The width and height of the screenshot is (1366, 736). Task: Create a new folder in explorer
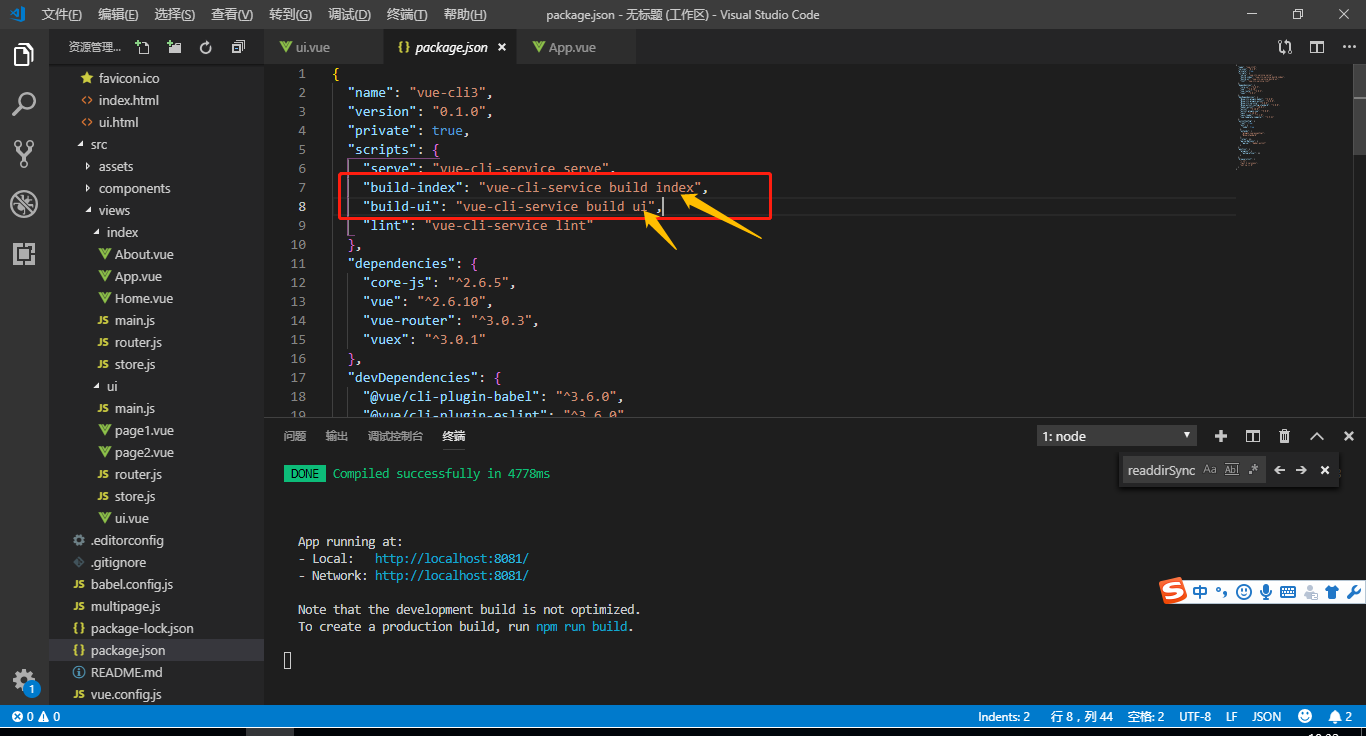[x=174, y=47]
